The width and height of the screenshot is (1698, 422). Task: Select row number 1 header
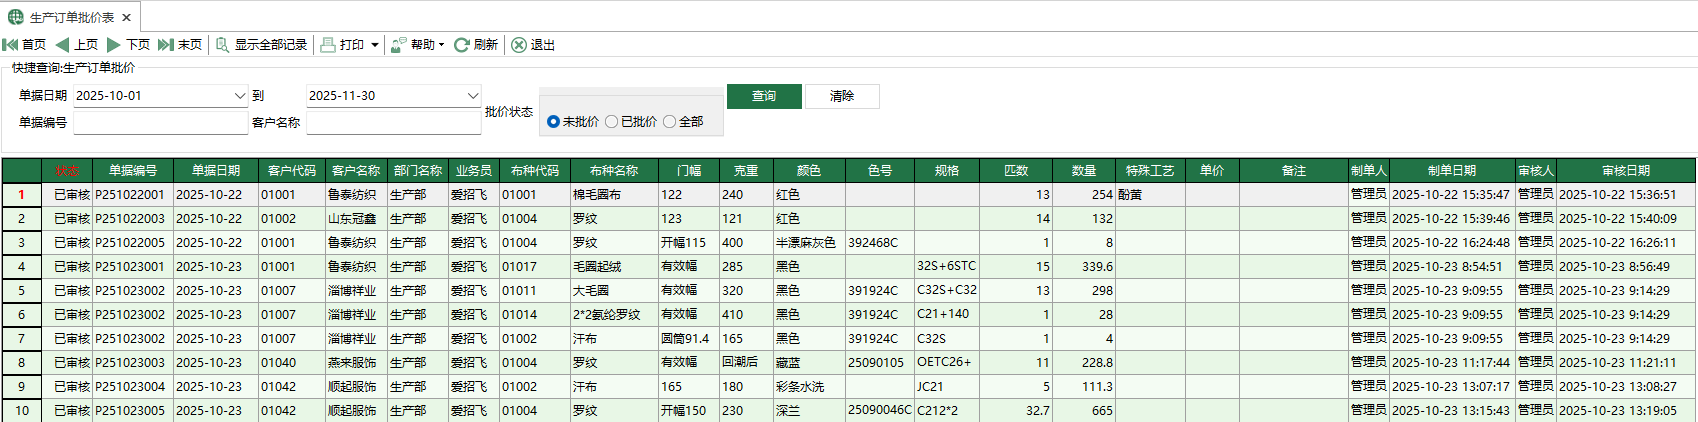(x=21, y=195)
